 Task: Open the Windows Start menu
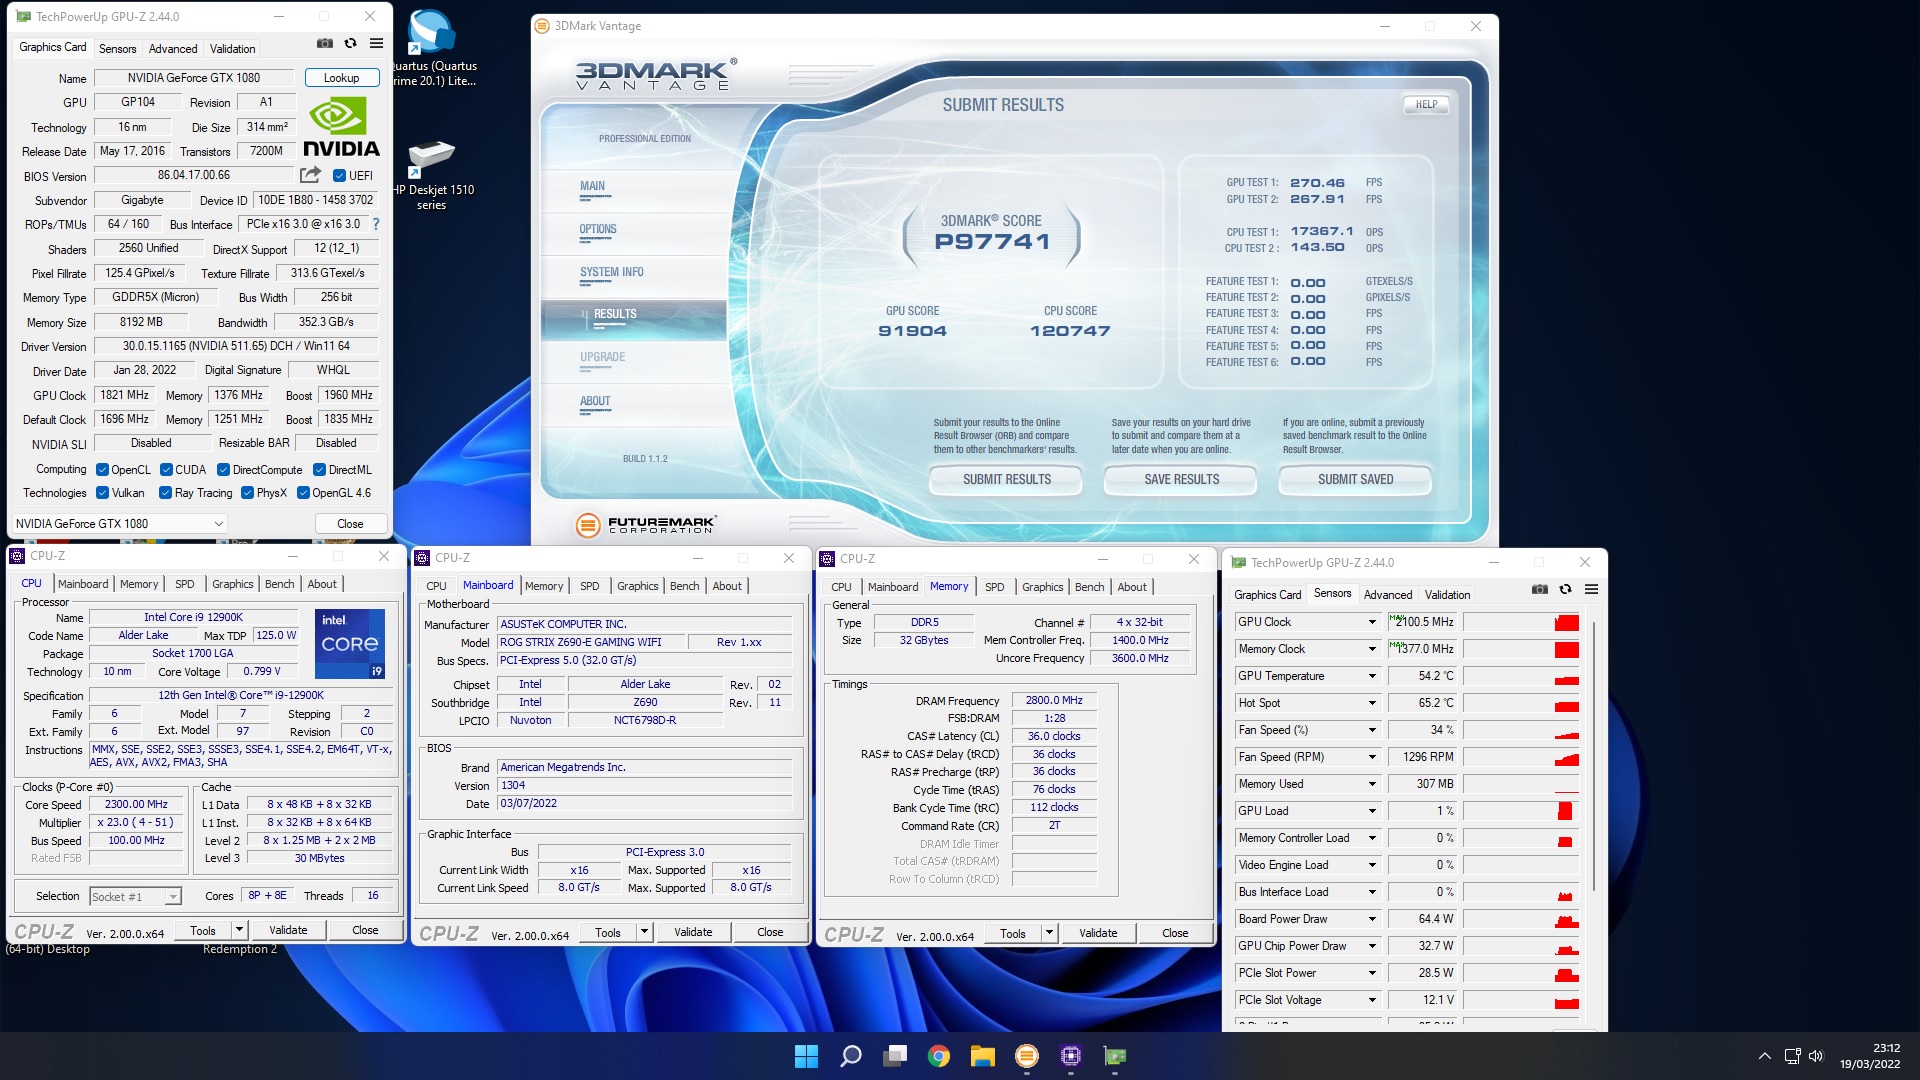pyautogui.click(x=806, y=1056)
